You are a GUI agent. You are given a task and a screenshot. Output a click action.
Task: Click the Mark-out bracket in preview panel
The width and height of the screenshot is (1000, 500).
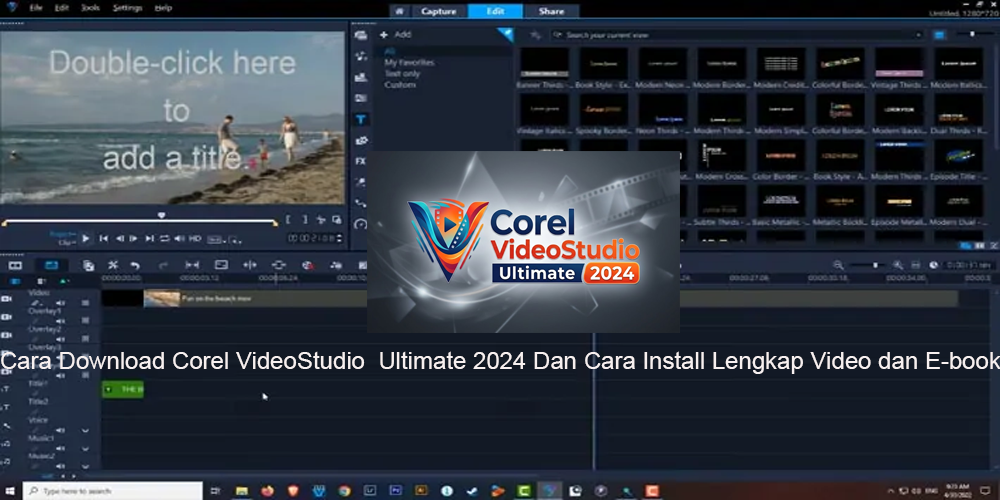tap(305, 219)
